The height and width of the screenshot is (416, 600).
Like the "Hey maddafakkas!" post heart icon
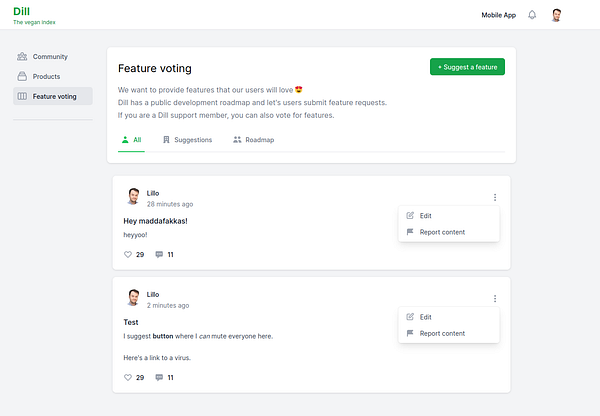(x=128, y=255)
